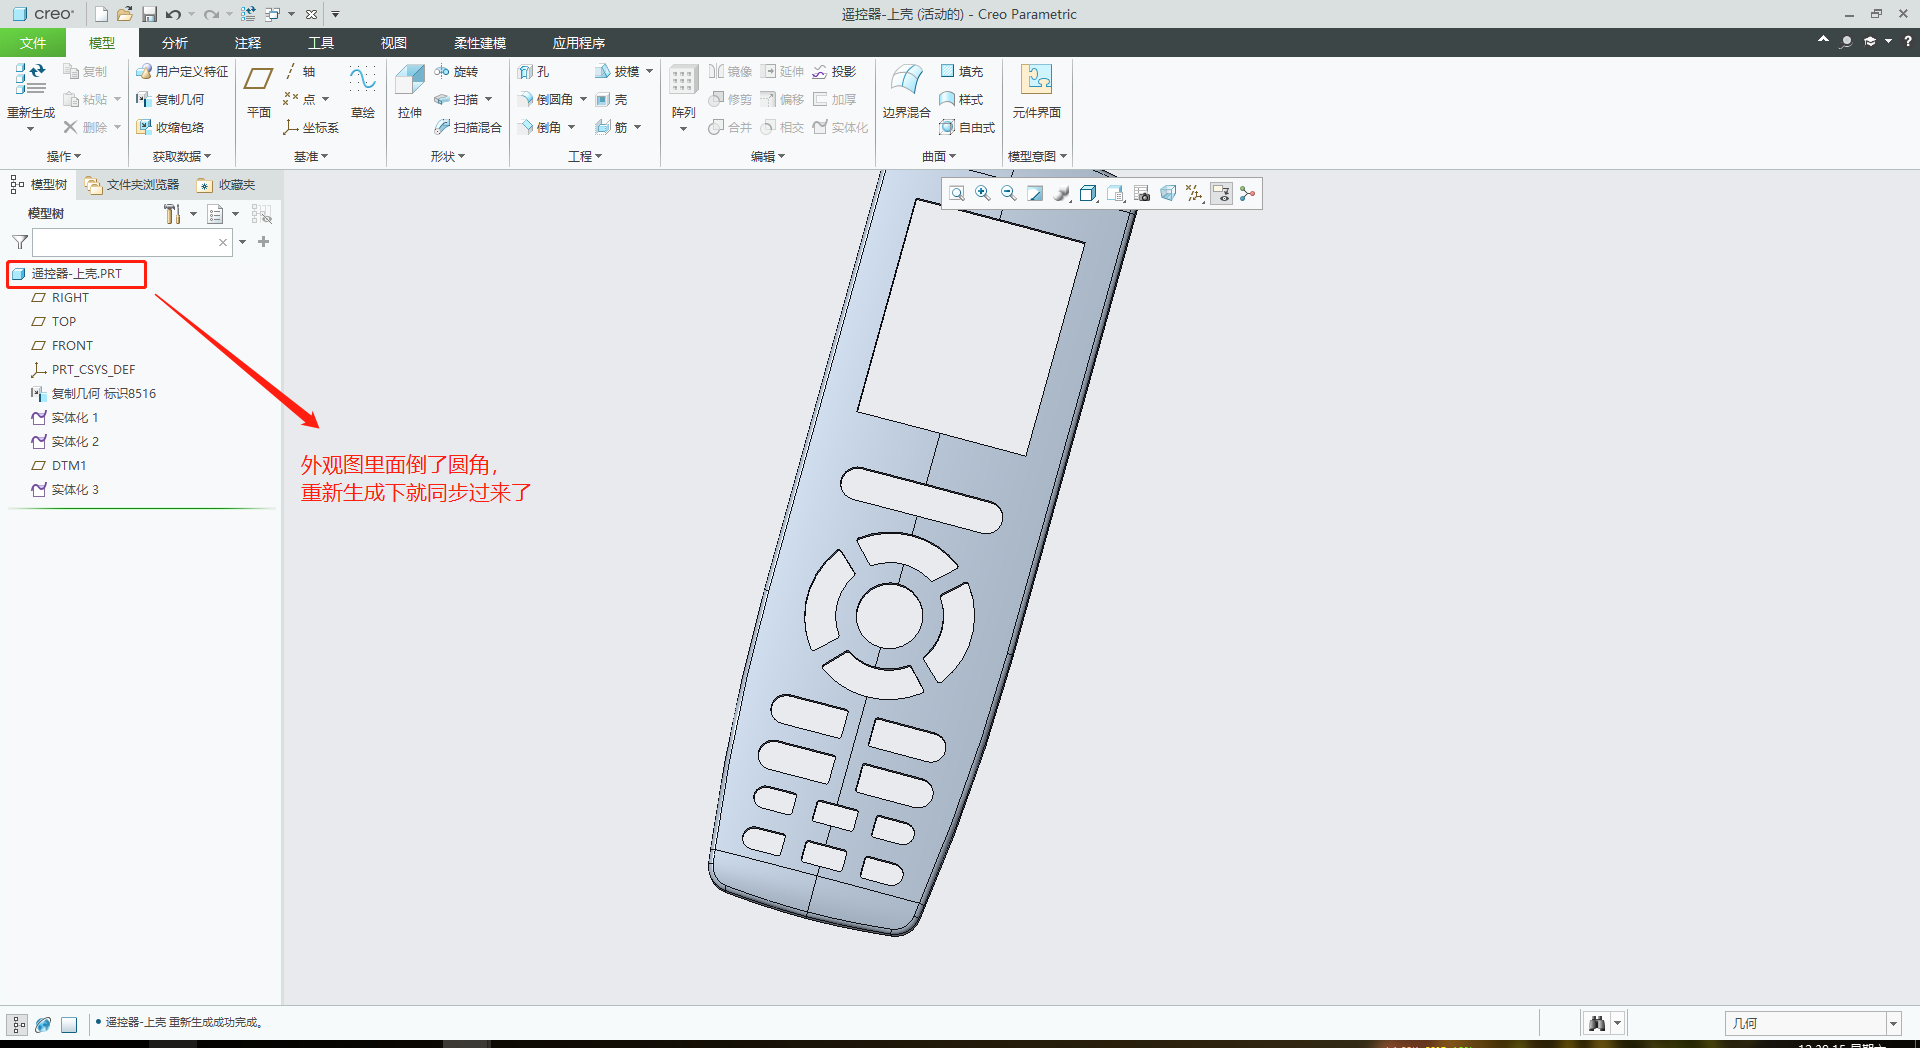Toggle the browser display icon in status bar
The image size is (1920, 1048).
pos(43,1024)
